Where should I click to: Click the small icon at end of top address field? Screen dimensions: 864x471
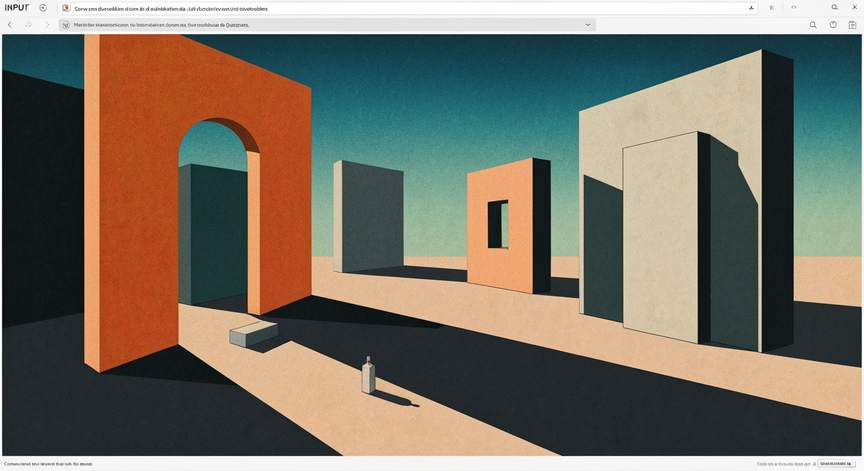751,8
